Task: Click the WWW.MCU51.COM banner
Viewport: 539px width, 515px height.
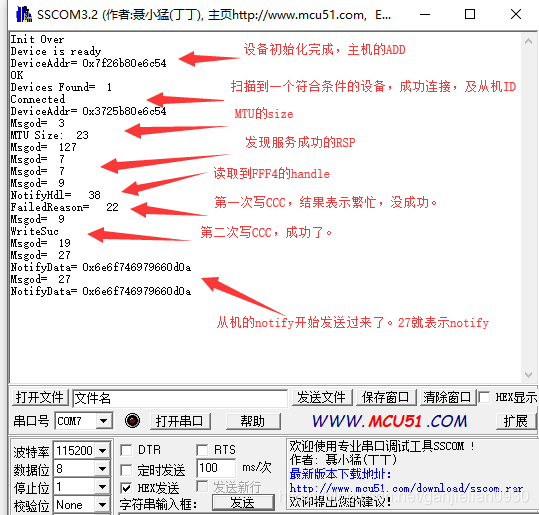Action: coord(390,421)
